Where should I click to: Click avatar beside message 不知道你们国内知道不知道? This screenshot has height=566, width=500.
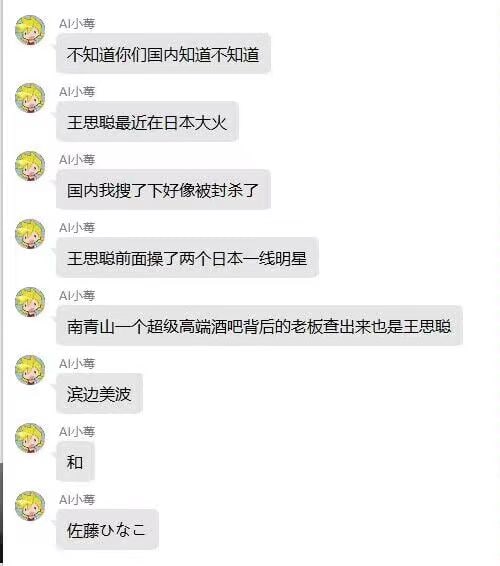[x=30, y=30]
